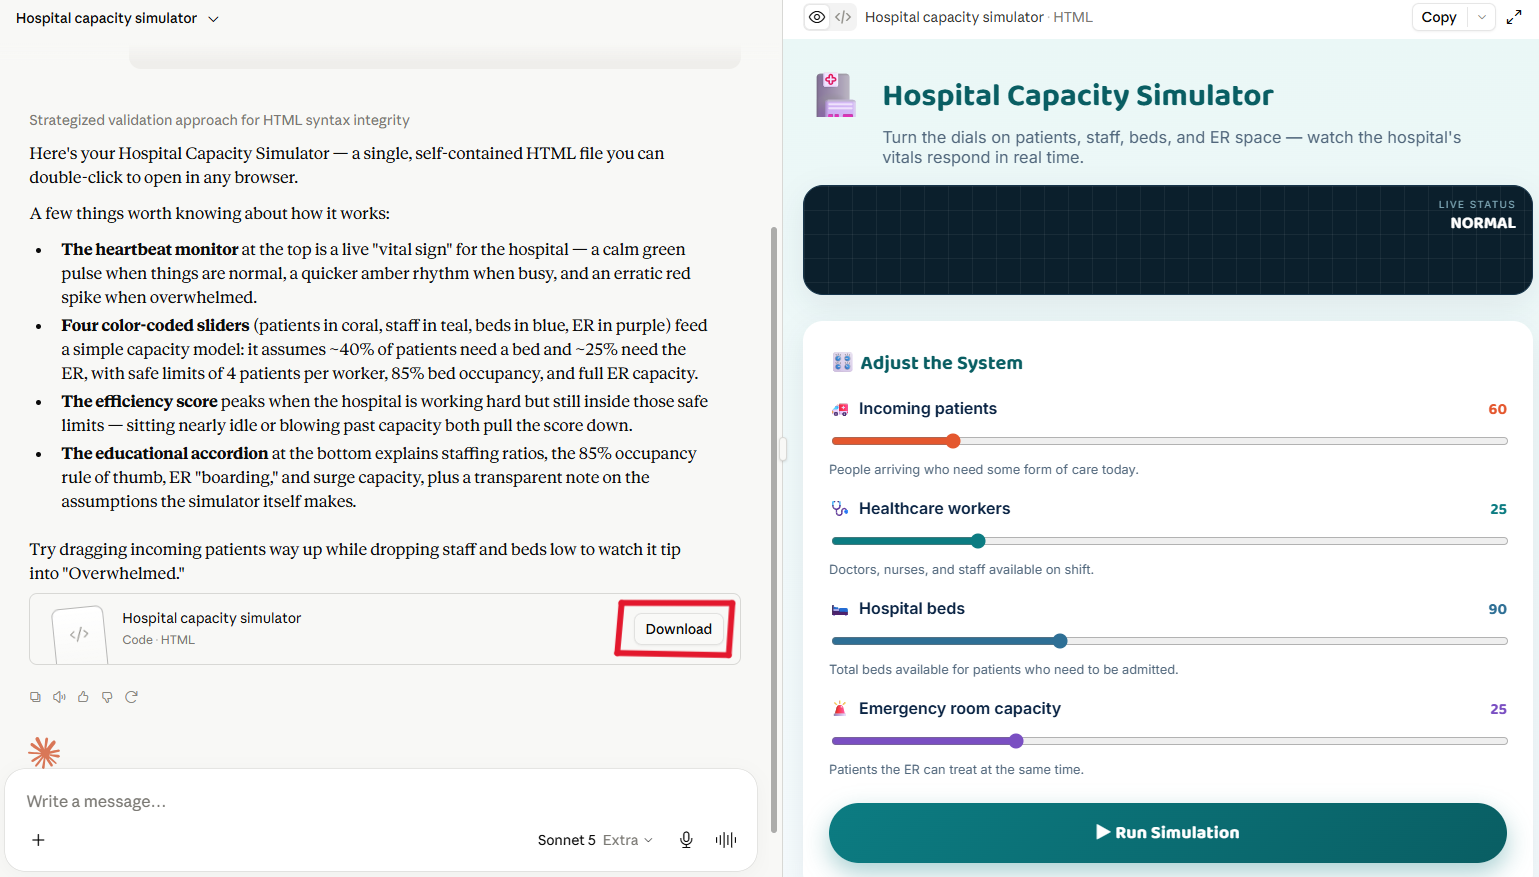
Task: Expand the artifact panel to fullscreen
Action: pyautogui.click(x=1514, y=17)
